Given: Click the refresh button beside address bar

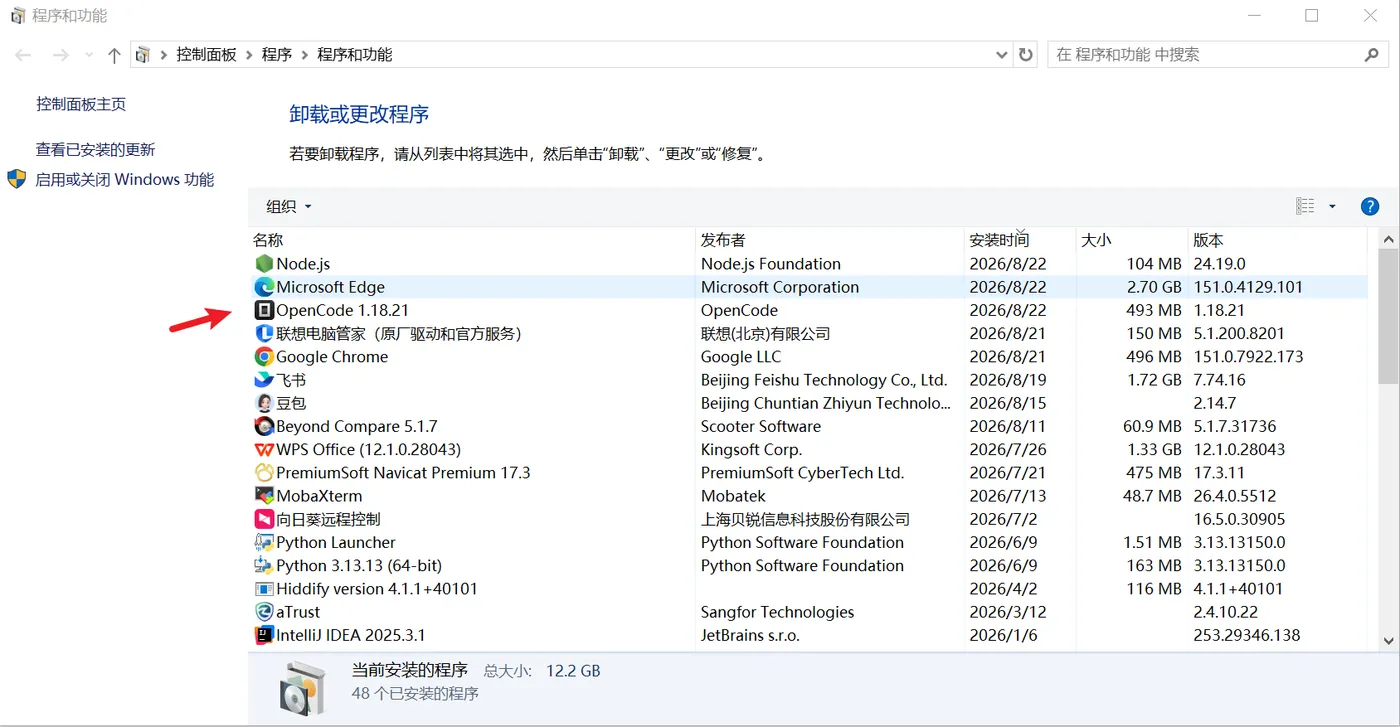Looking at the screenshot, I should 1026,55.
